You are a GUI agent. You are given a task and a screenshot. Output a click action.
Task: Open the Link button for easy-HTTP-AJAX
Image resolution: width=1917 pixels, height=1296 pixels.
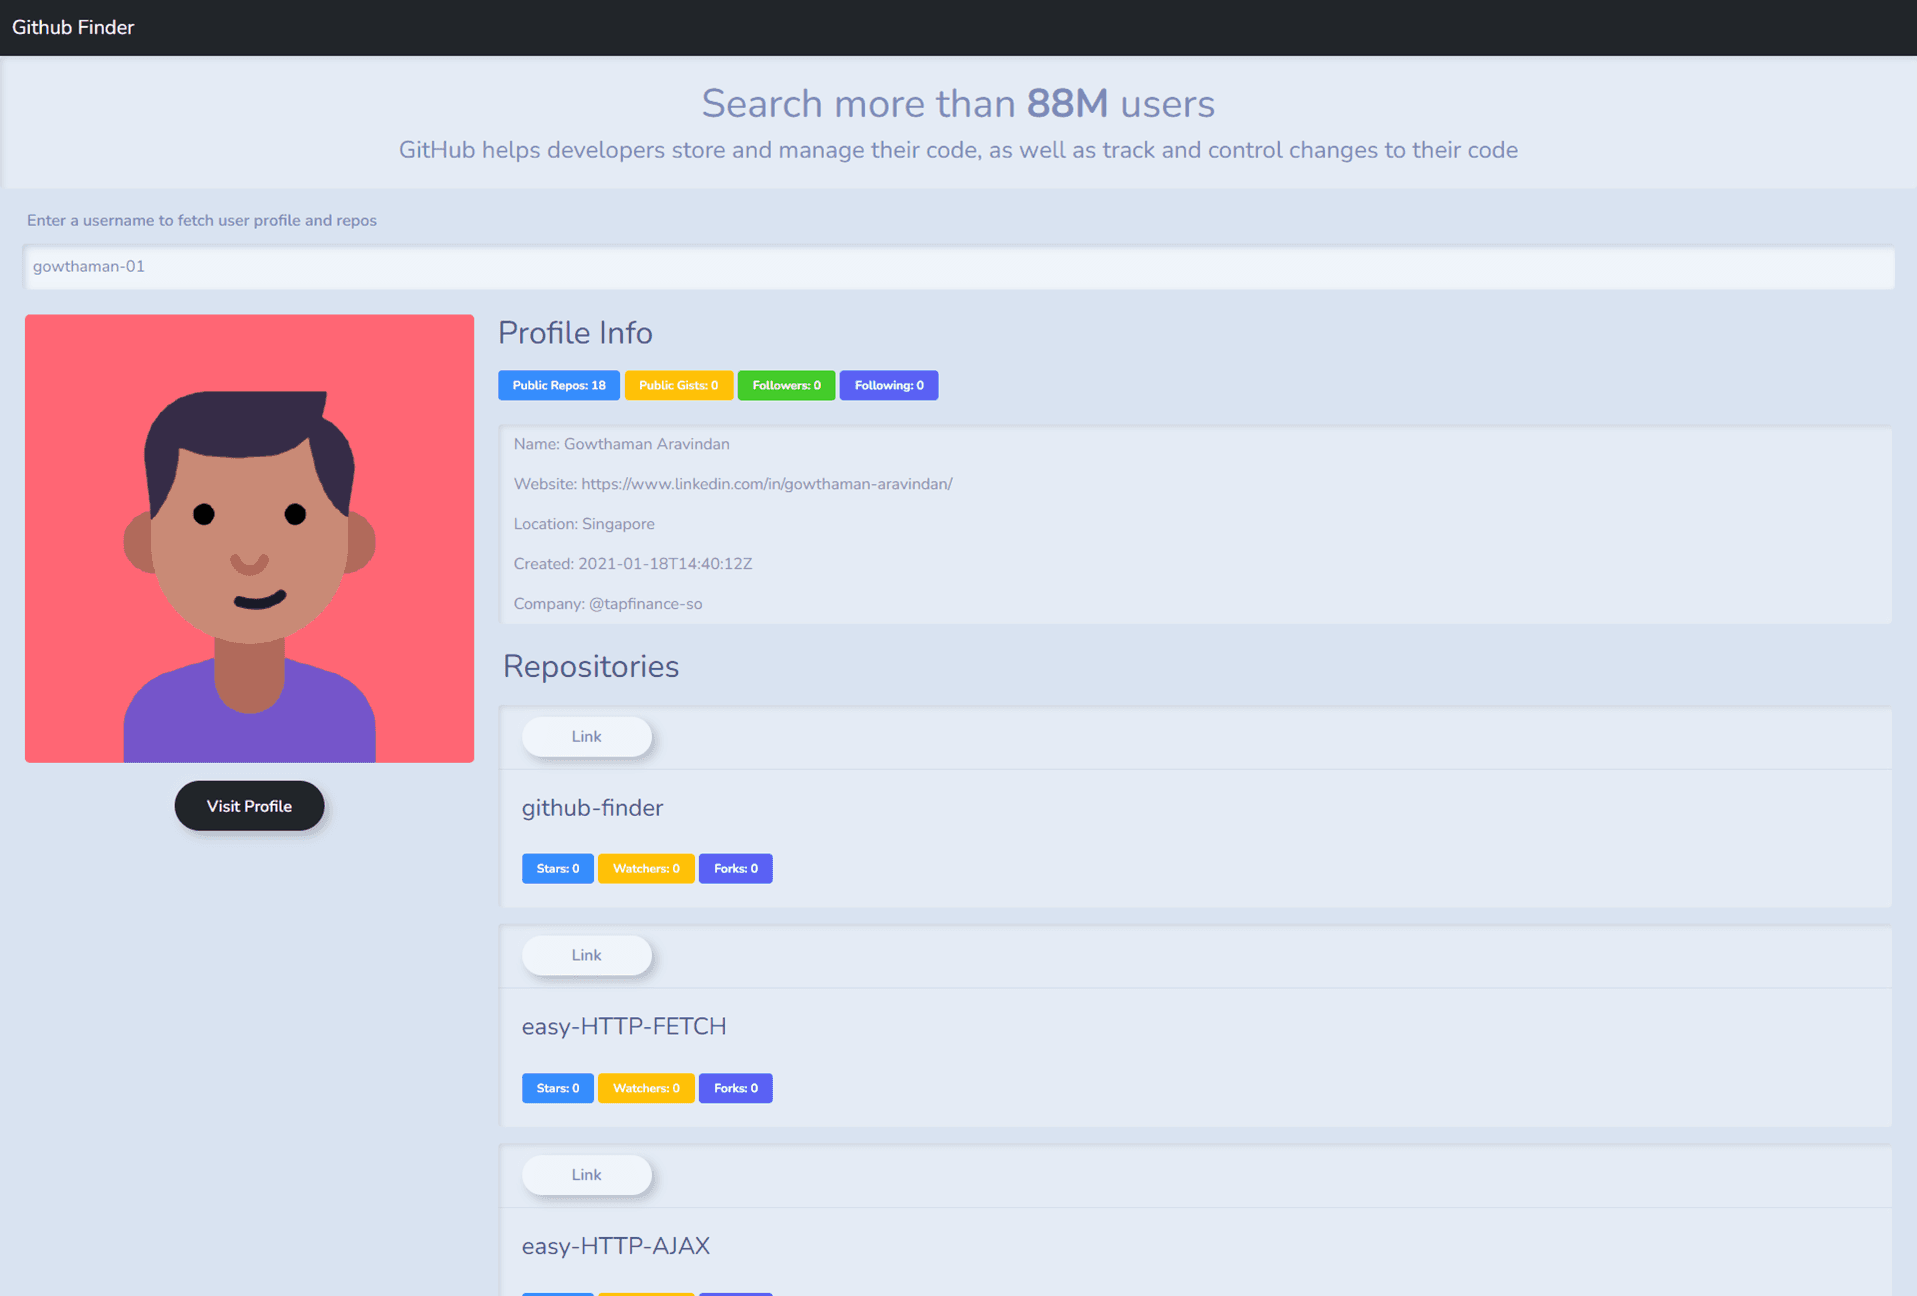[586, 1175]
